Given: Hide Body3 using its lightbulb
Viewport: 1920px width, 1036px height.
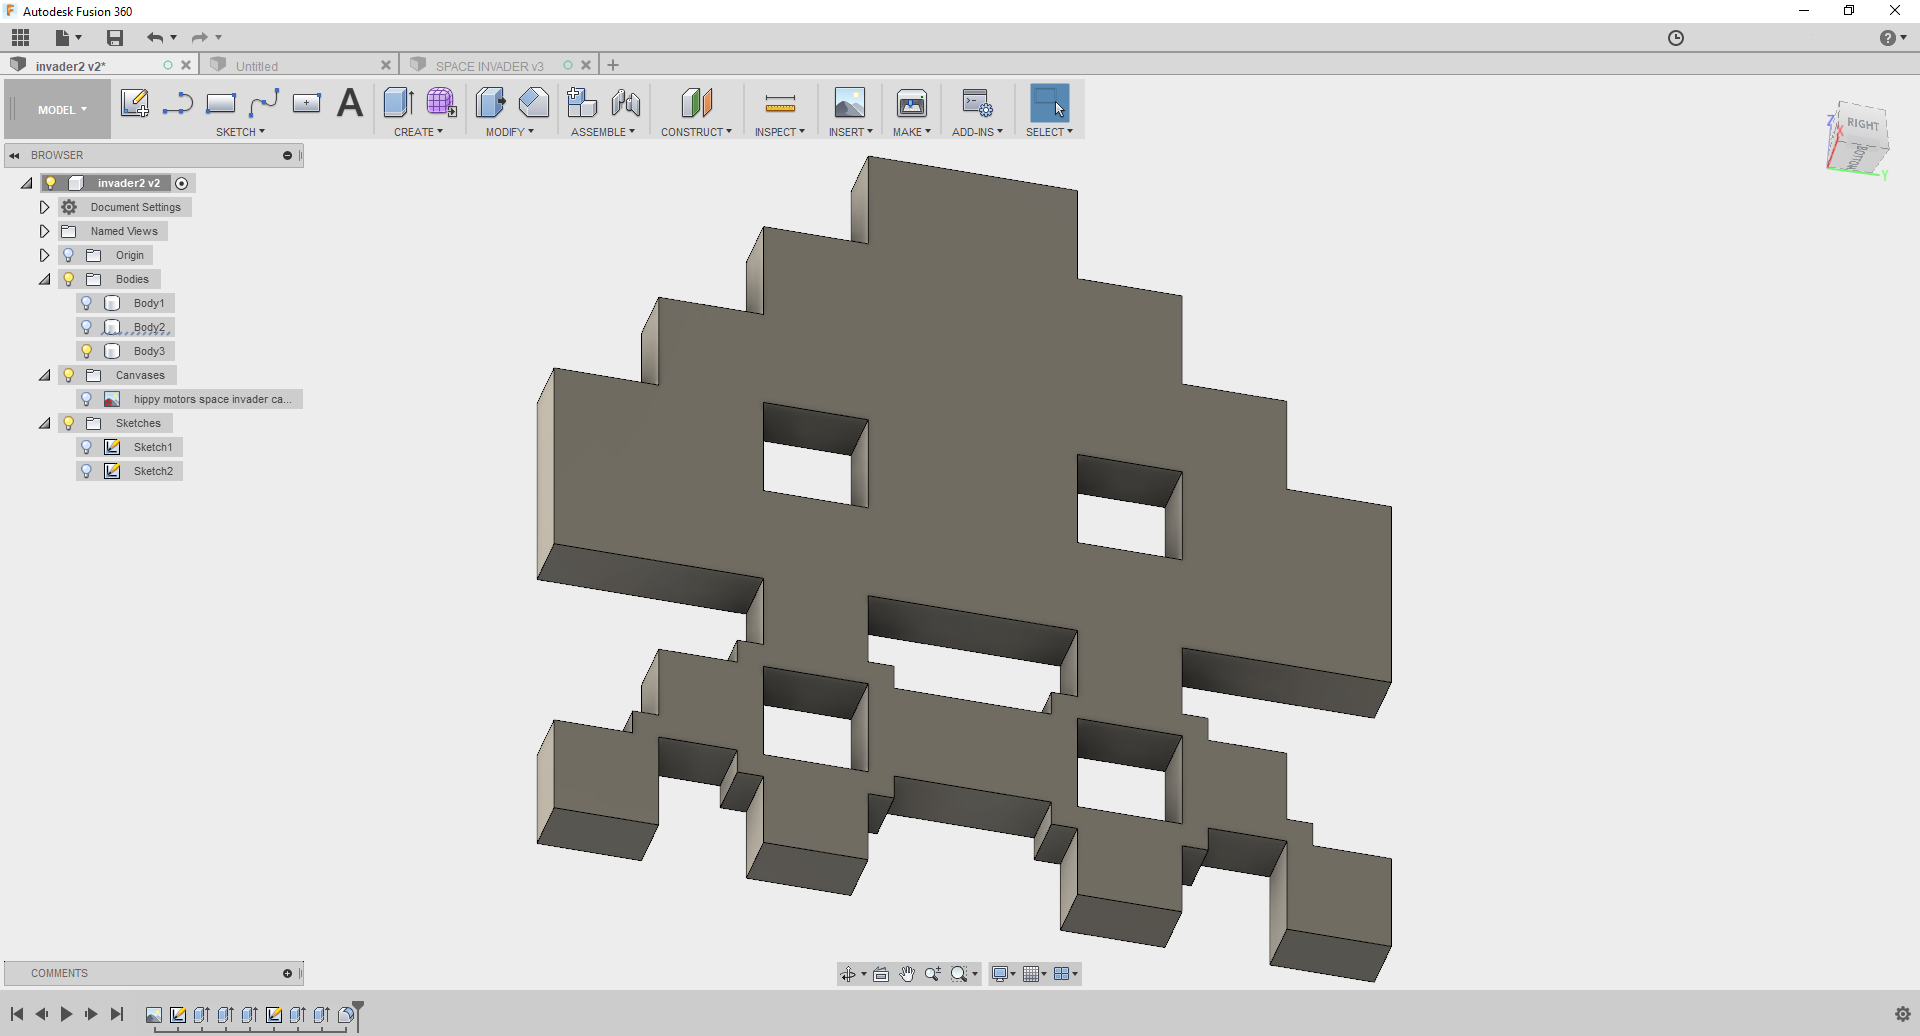Looking at the screenshot, I should 87,351.
